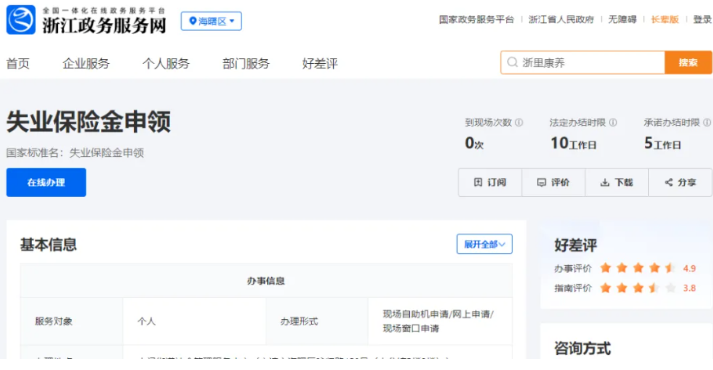Click the 订阅 subscribe button
713x370 pixels.
point(490,182)
